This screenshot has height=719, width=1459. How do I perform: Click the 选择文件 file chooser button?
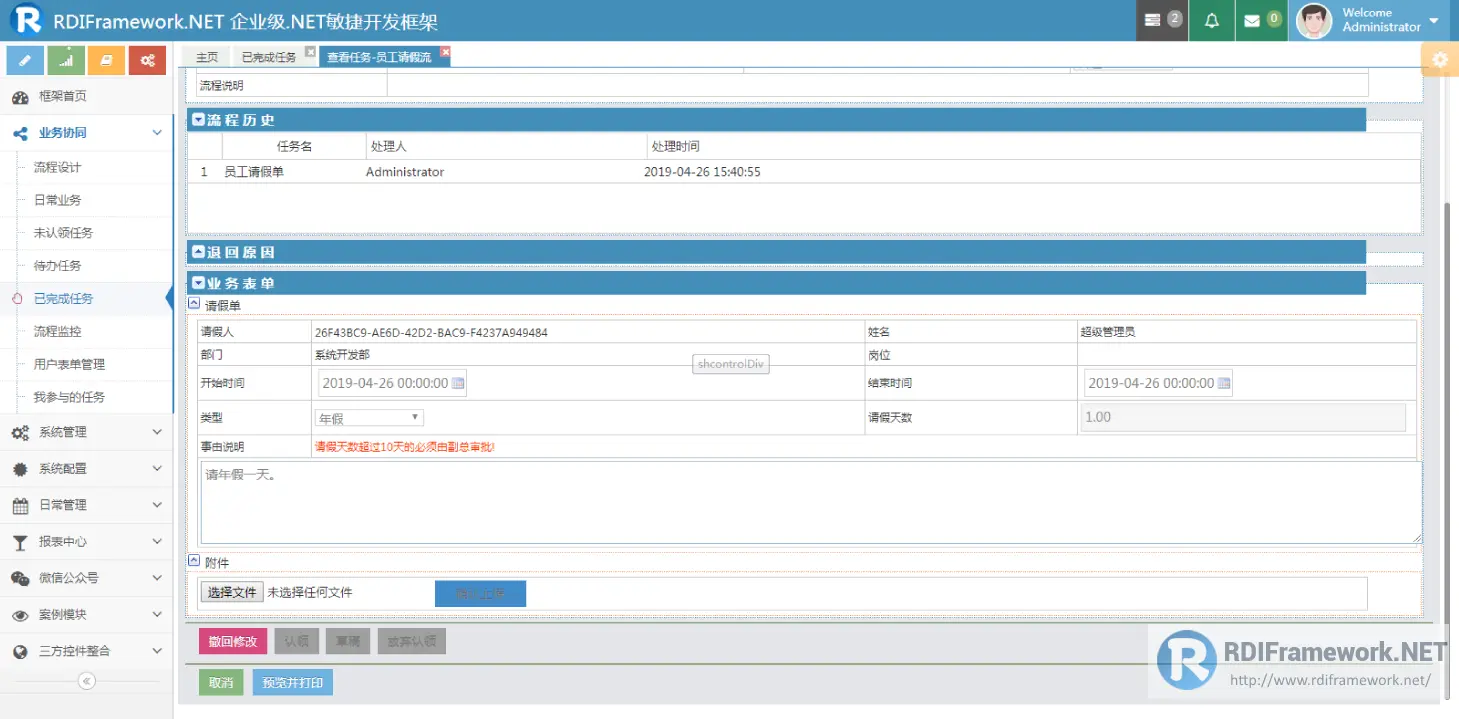(232, 592)
